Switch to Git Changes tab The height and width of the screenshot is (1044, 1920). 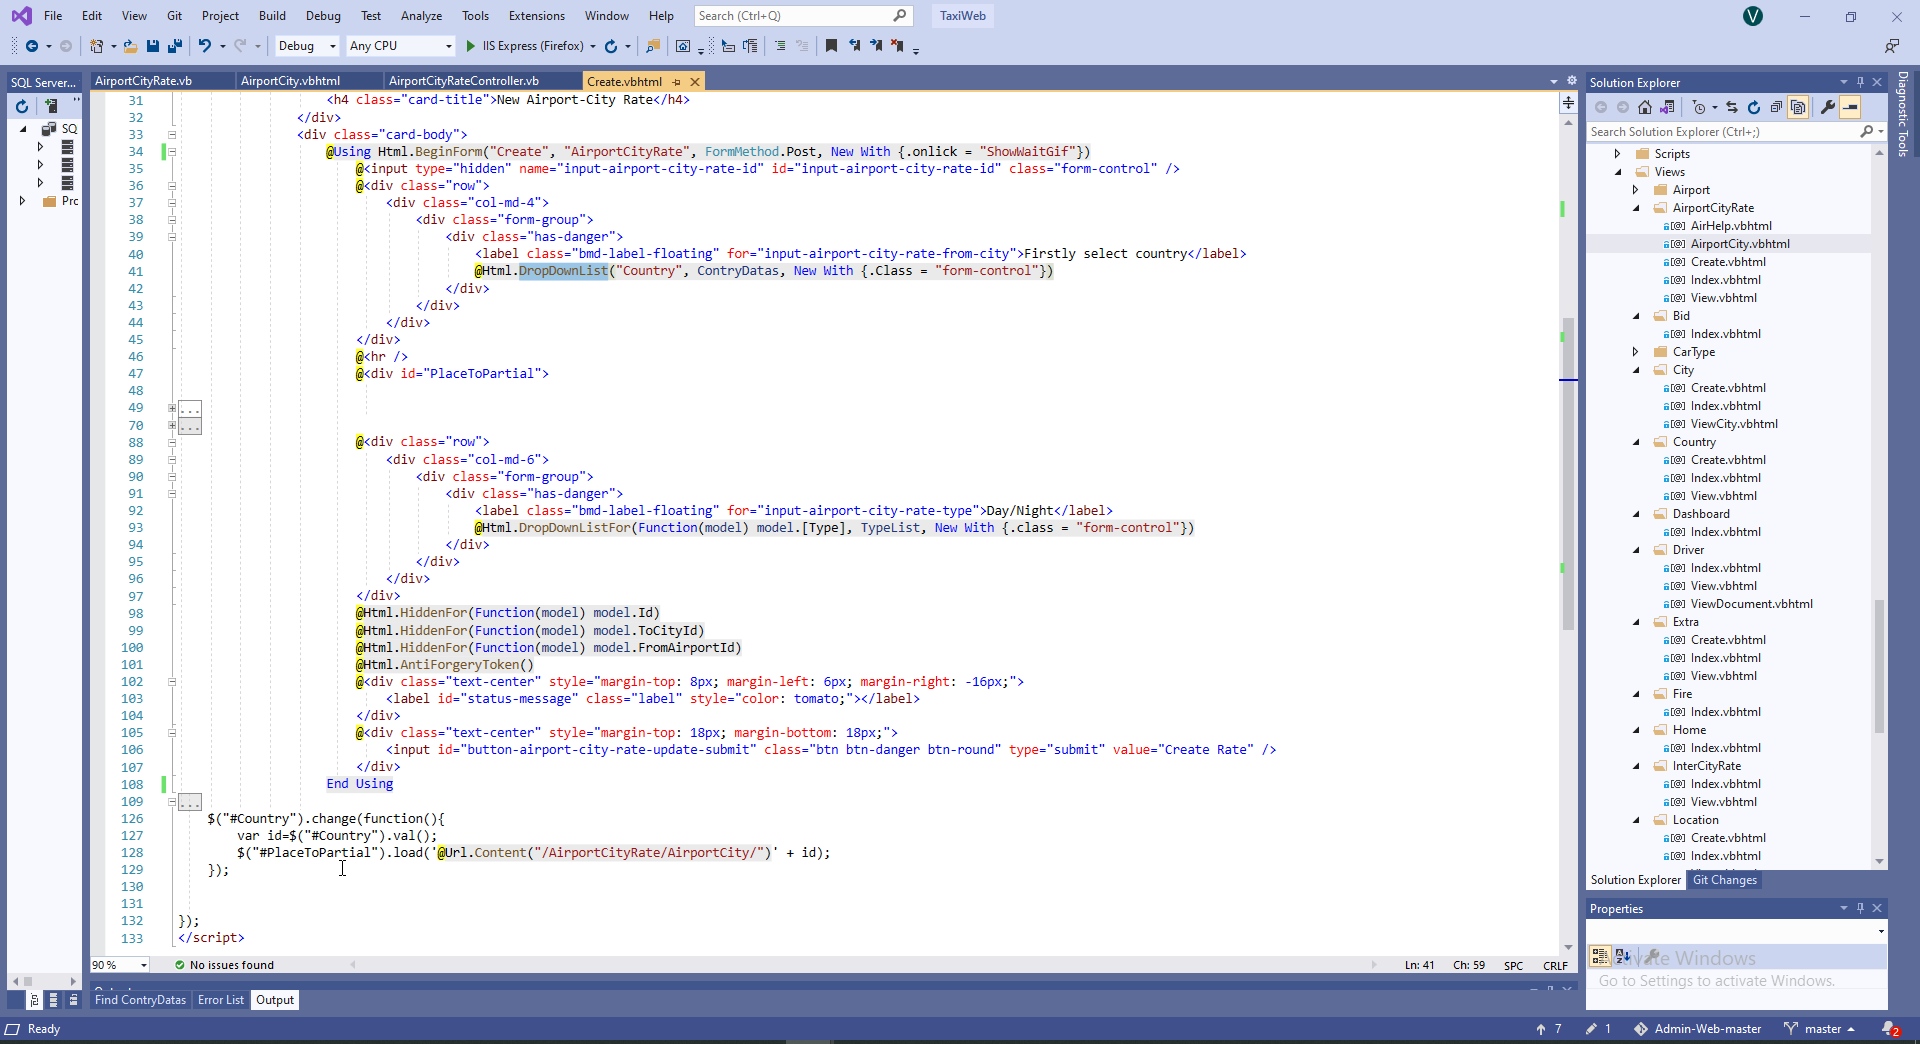coord(1724,880)
